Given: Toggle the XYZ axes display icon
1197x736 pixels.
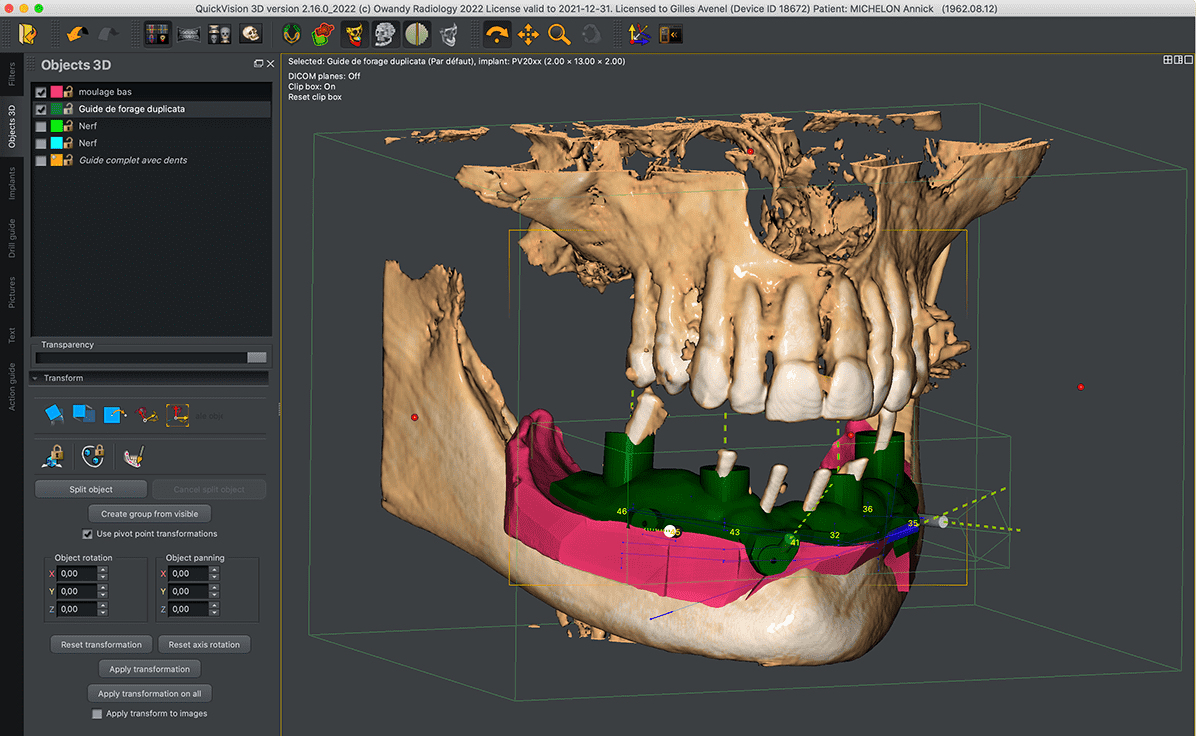Looking at the screenshot, I should 637,35.
